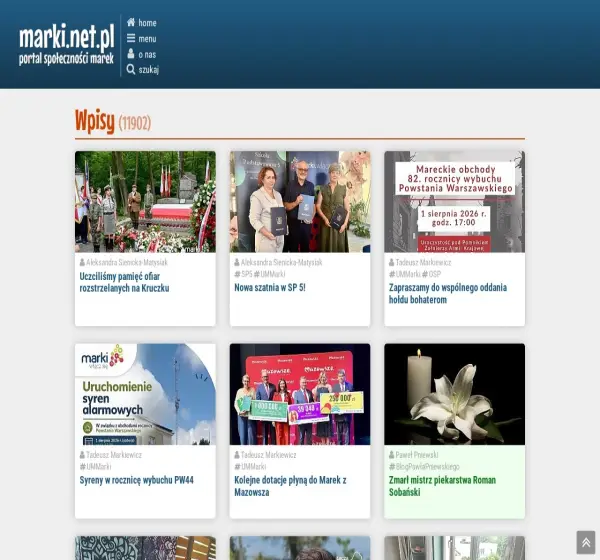Open the hamburger menu icon
This screenshot has height=560, width=600.
[x=131, y=38]
